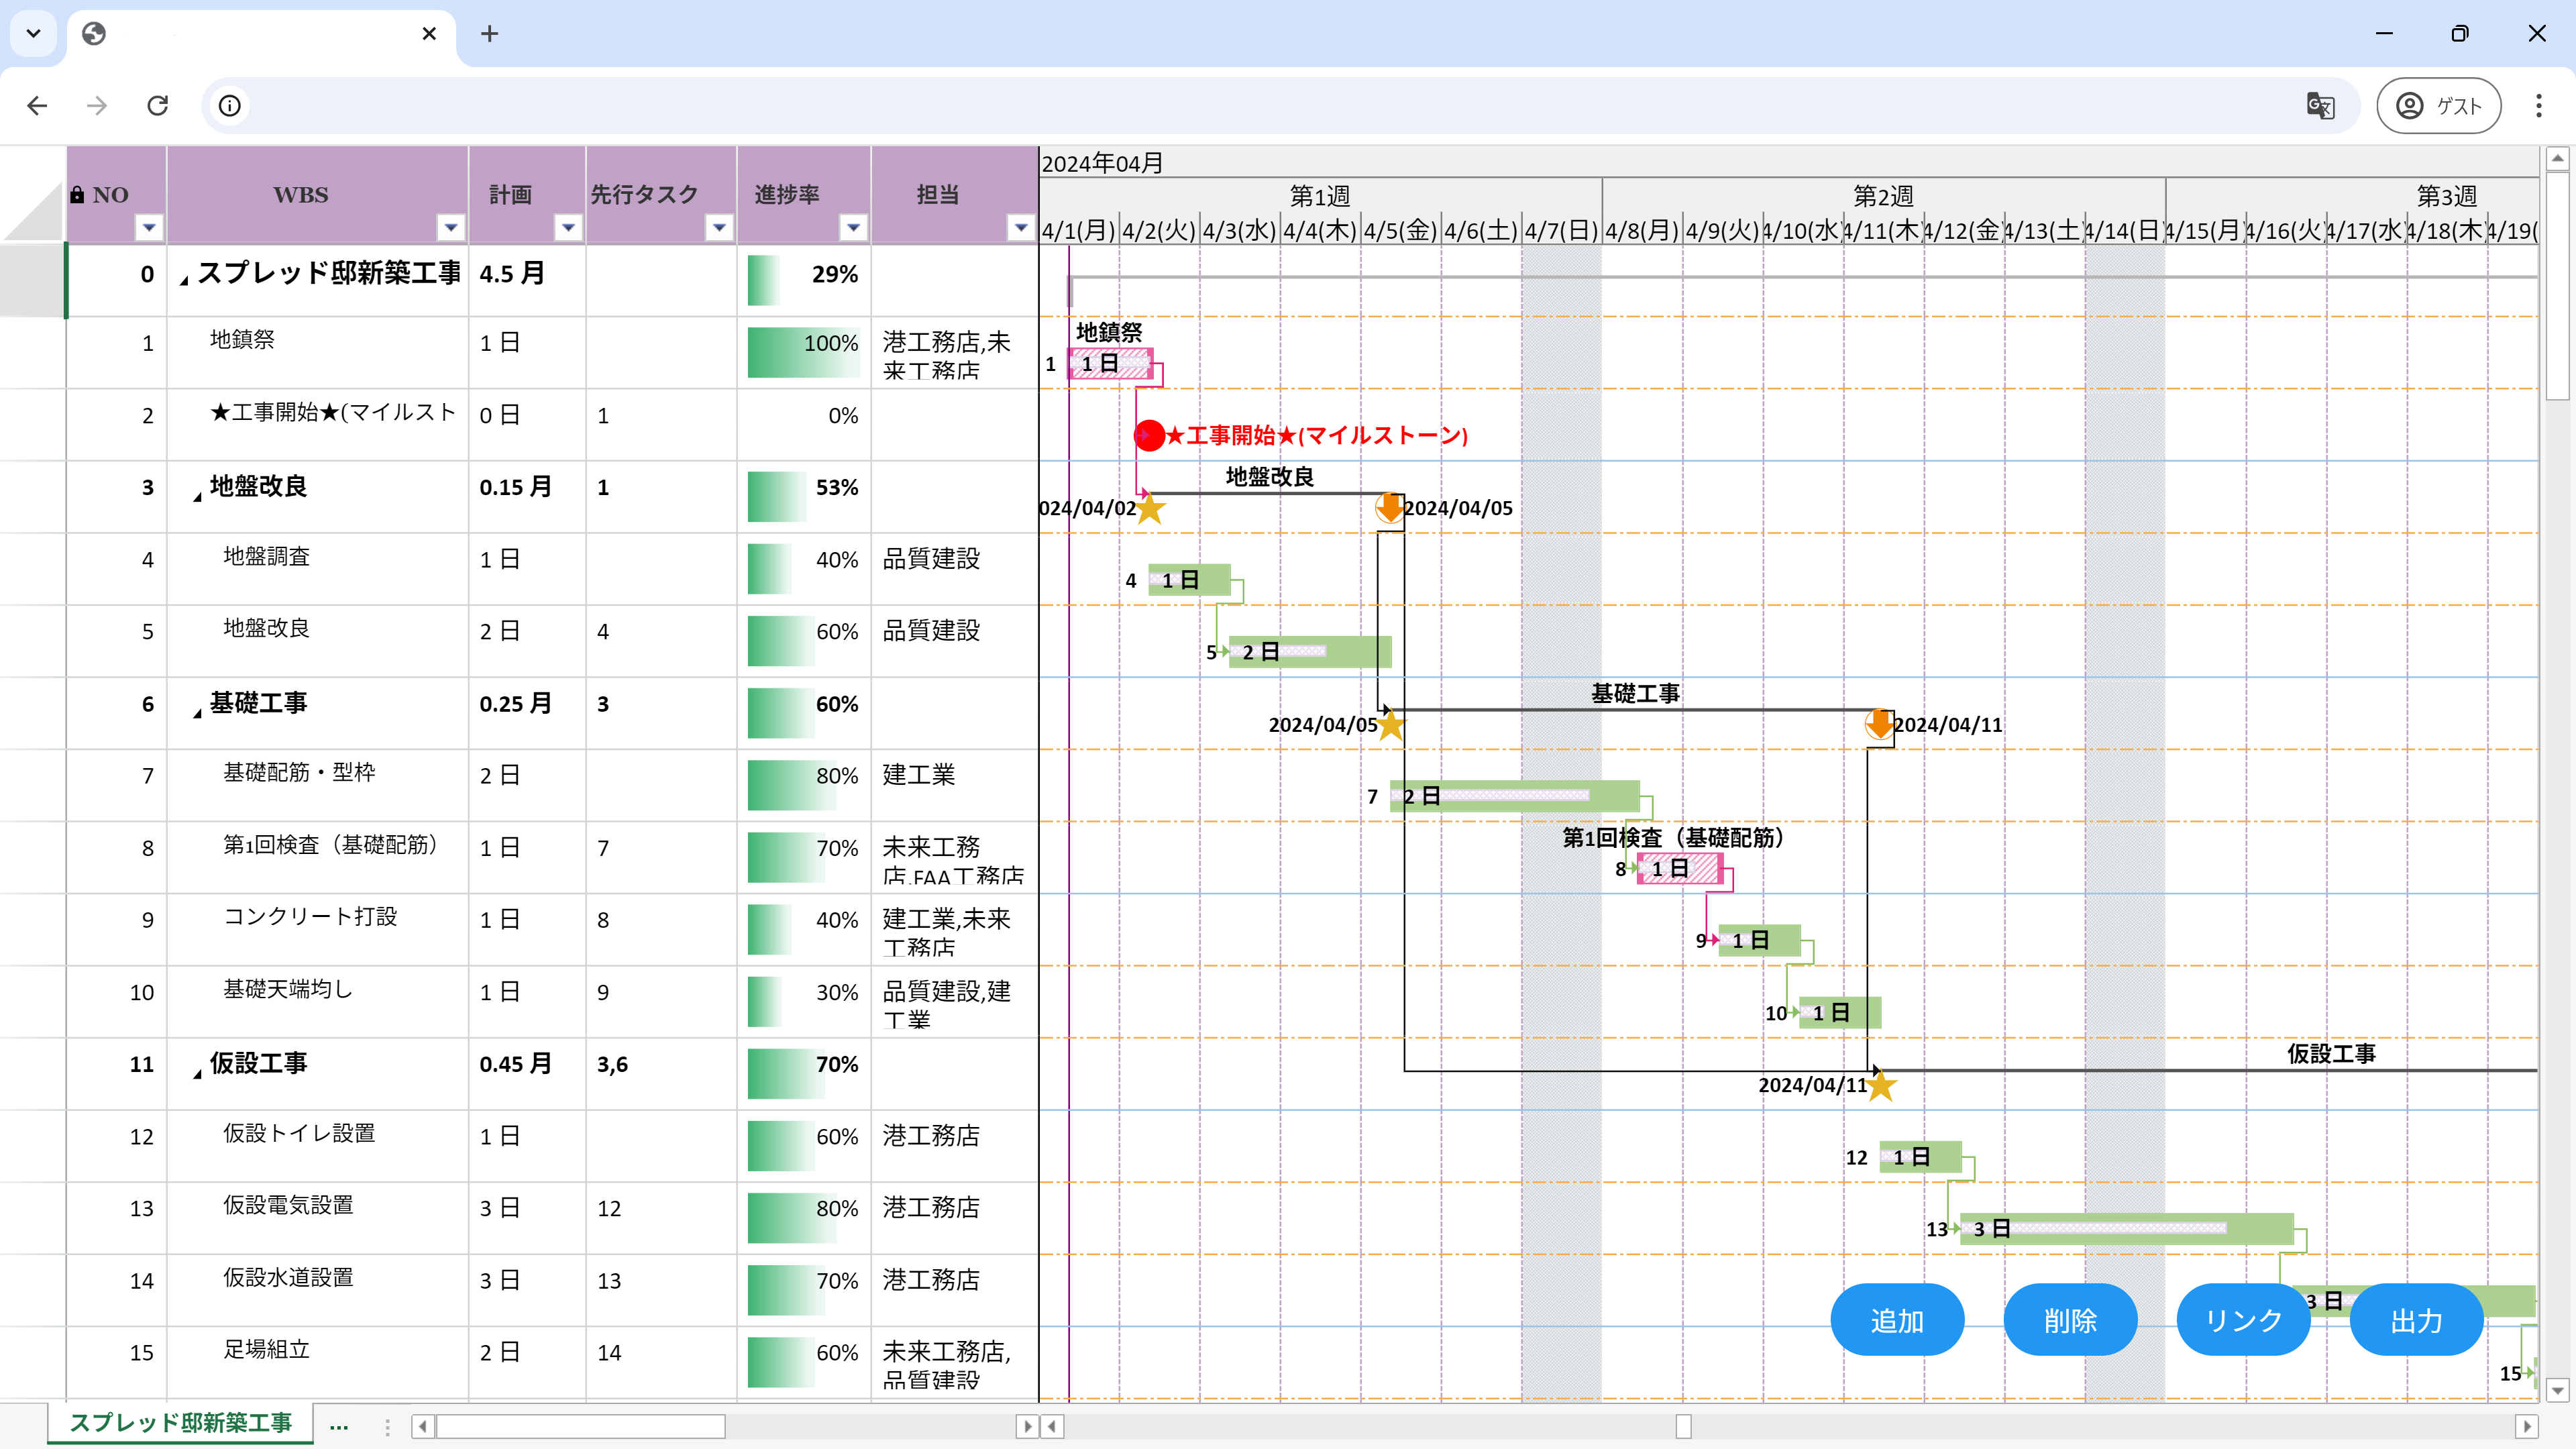
Task: Click the horizontal sheet scrollbar thumb
Action: tap(580, 1426)
